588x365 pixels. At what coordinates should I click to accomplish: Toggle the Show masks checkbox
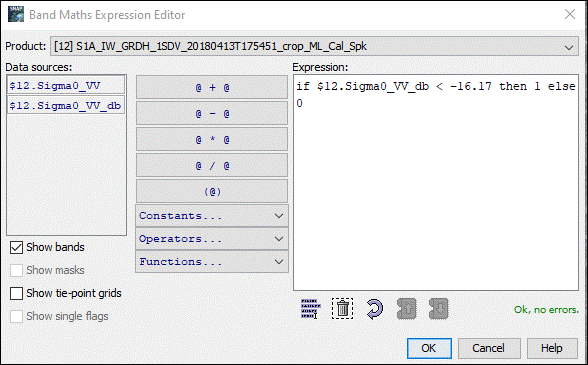tap(16, 270)
